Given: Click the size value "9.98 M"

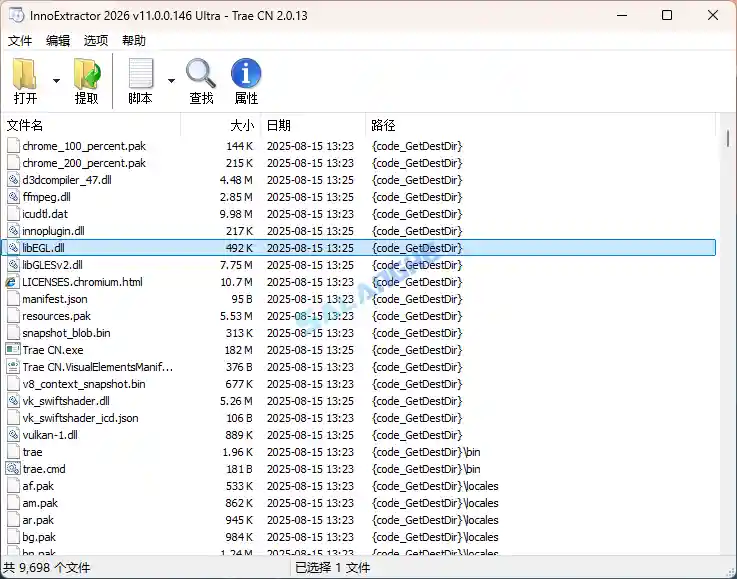Looking at the screenshot, I should point(236,214).
